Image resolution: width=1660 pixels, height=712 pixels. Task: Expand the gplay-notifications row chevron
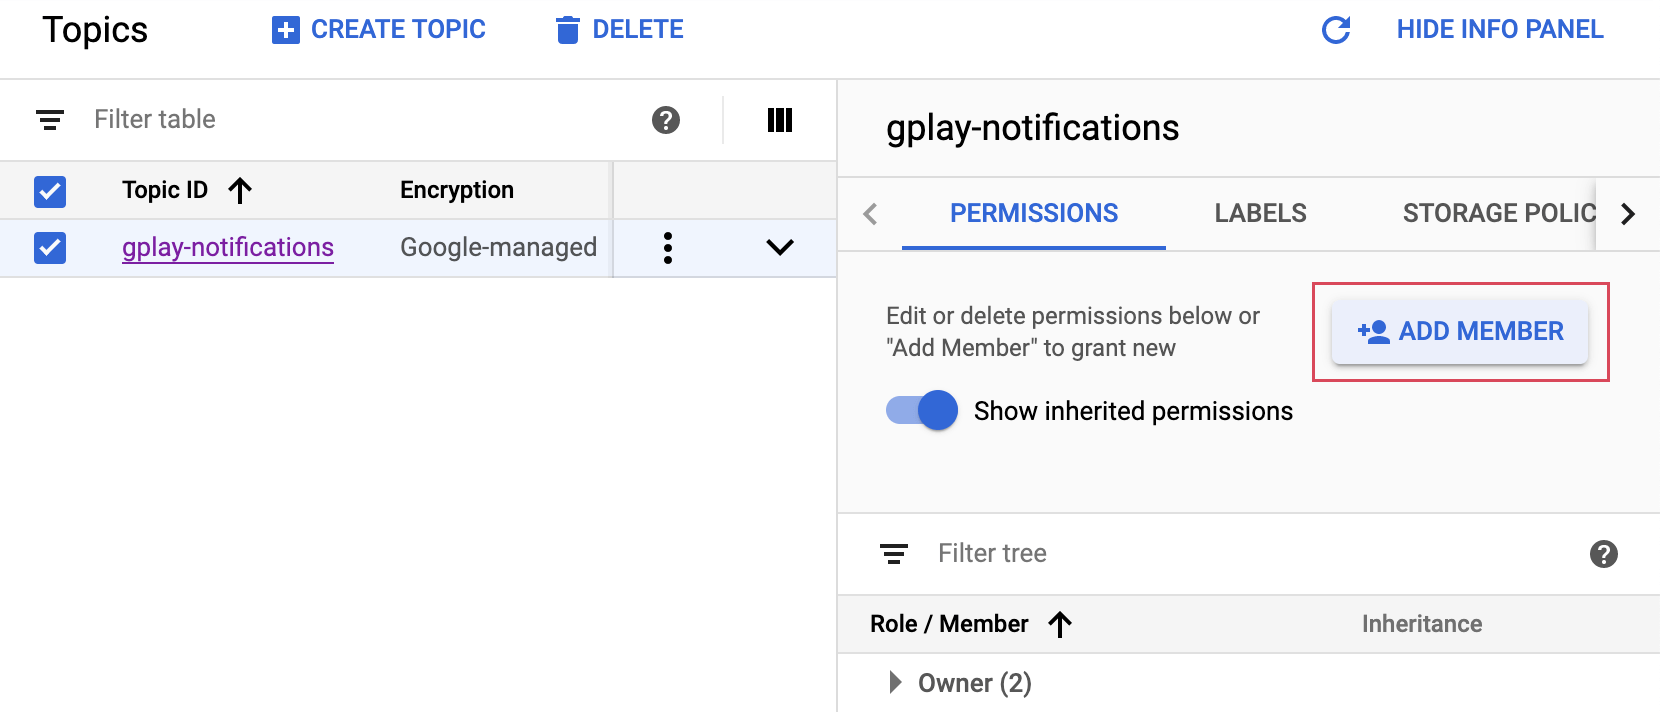click(779, 247)
